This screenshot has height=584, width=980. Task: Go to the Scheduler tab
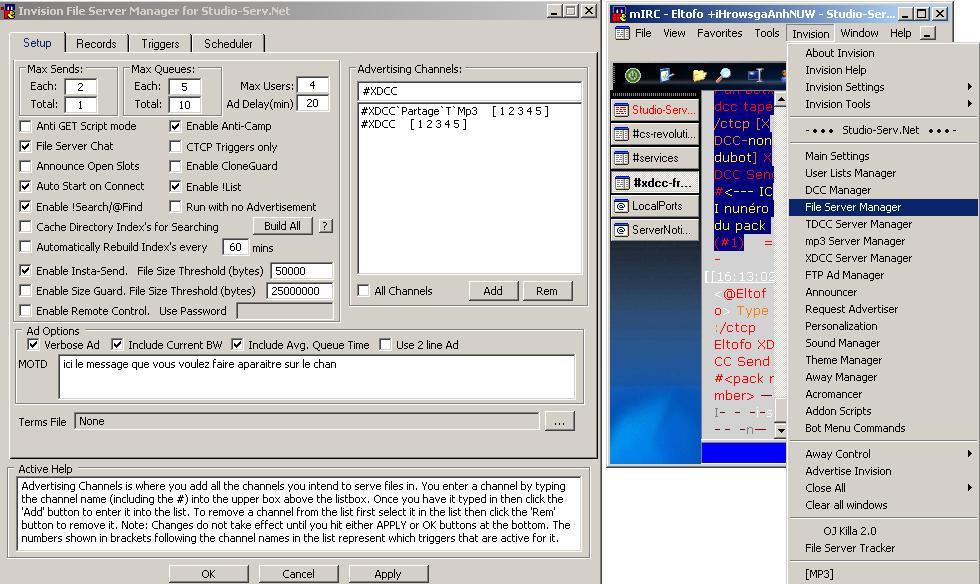(x=228, y=44)
